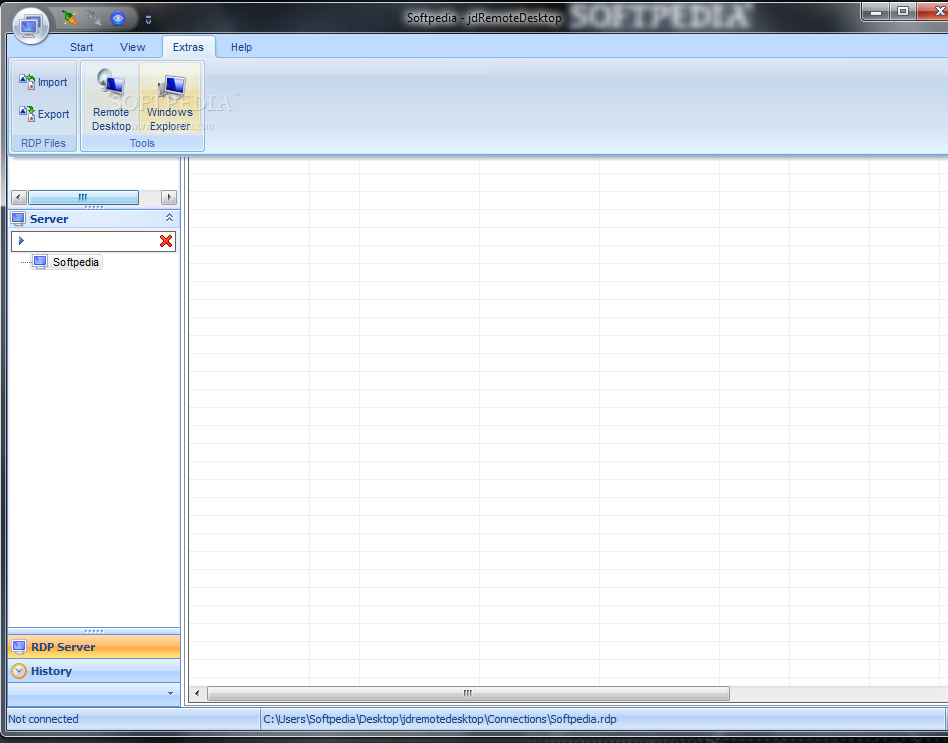Click the sidebar horizontal scrollbar thumb

(x=83, y=197)
